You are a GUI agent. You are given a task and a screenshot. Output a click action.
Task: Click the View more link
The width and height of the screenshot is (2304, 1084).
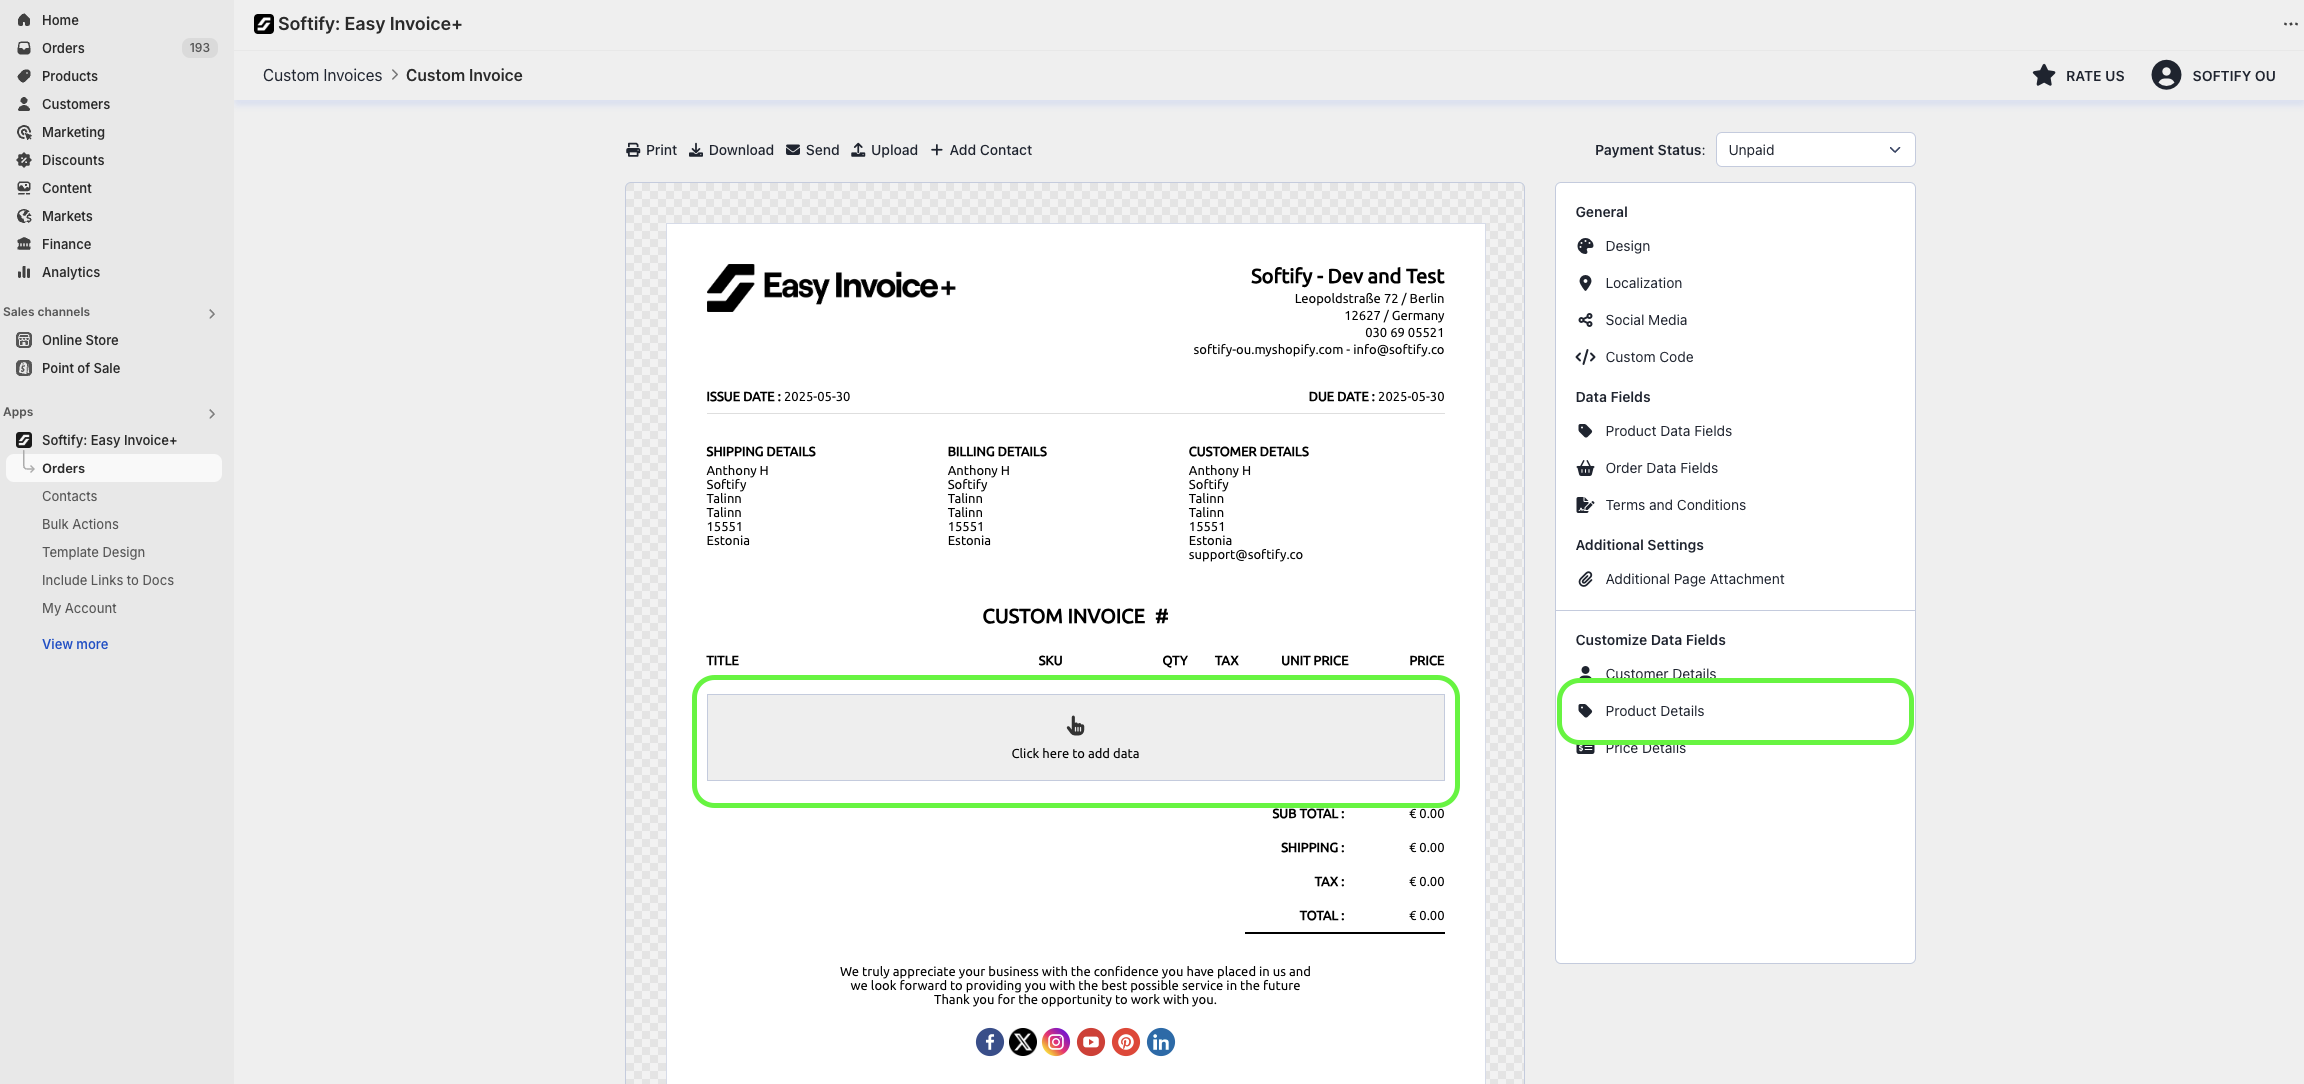point(75,644)
